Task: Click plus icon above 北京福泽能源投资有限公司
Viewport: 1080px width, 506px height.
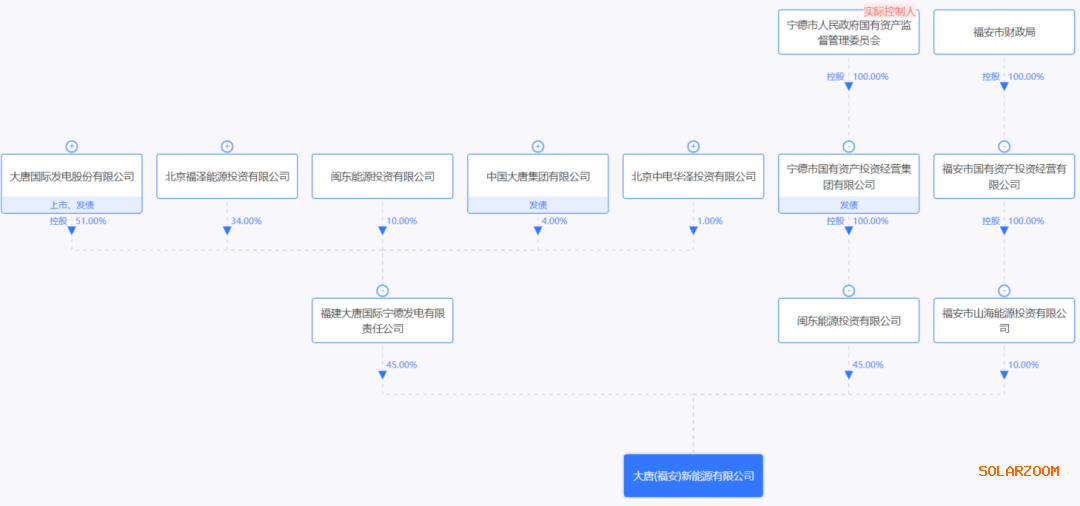Action: pyautogui.click(x=227, y=146)
